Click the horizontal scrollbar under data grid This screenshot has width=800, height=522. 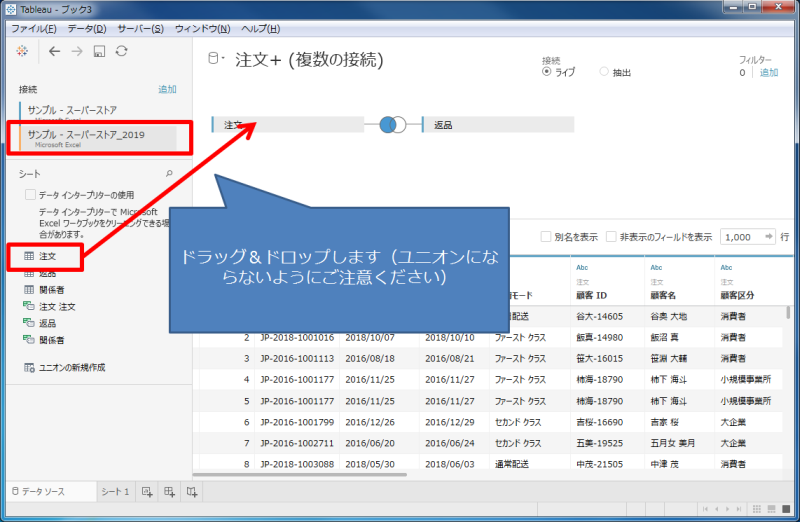pos(300,475)
